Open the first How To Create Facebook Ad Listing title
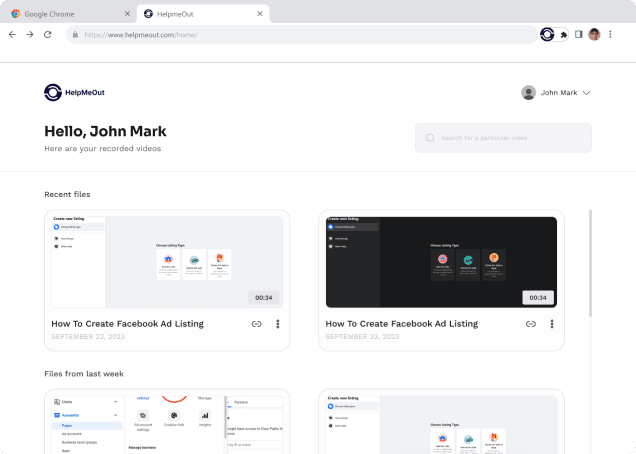The height and width of the screenshot is (454, 636). coord(127,324)
